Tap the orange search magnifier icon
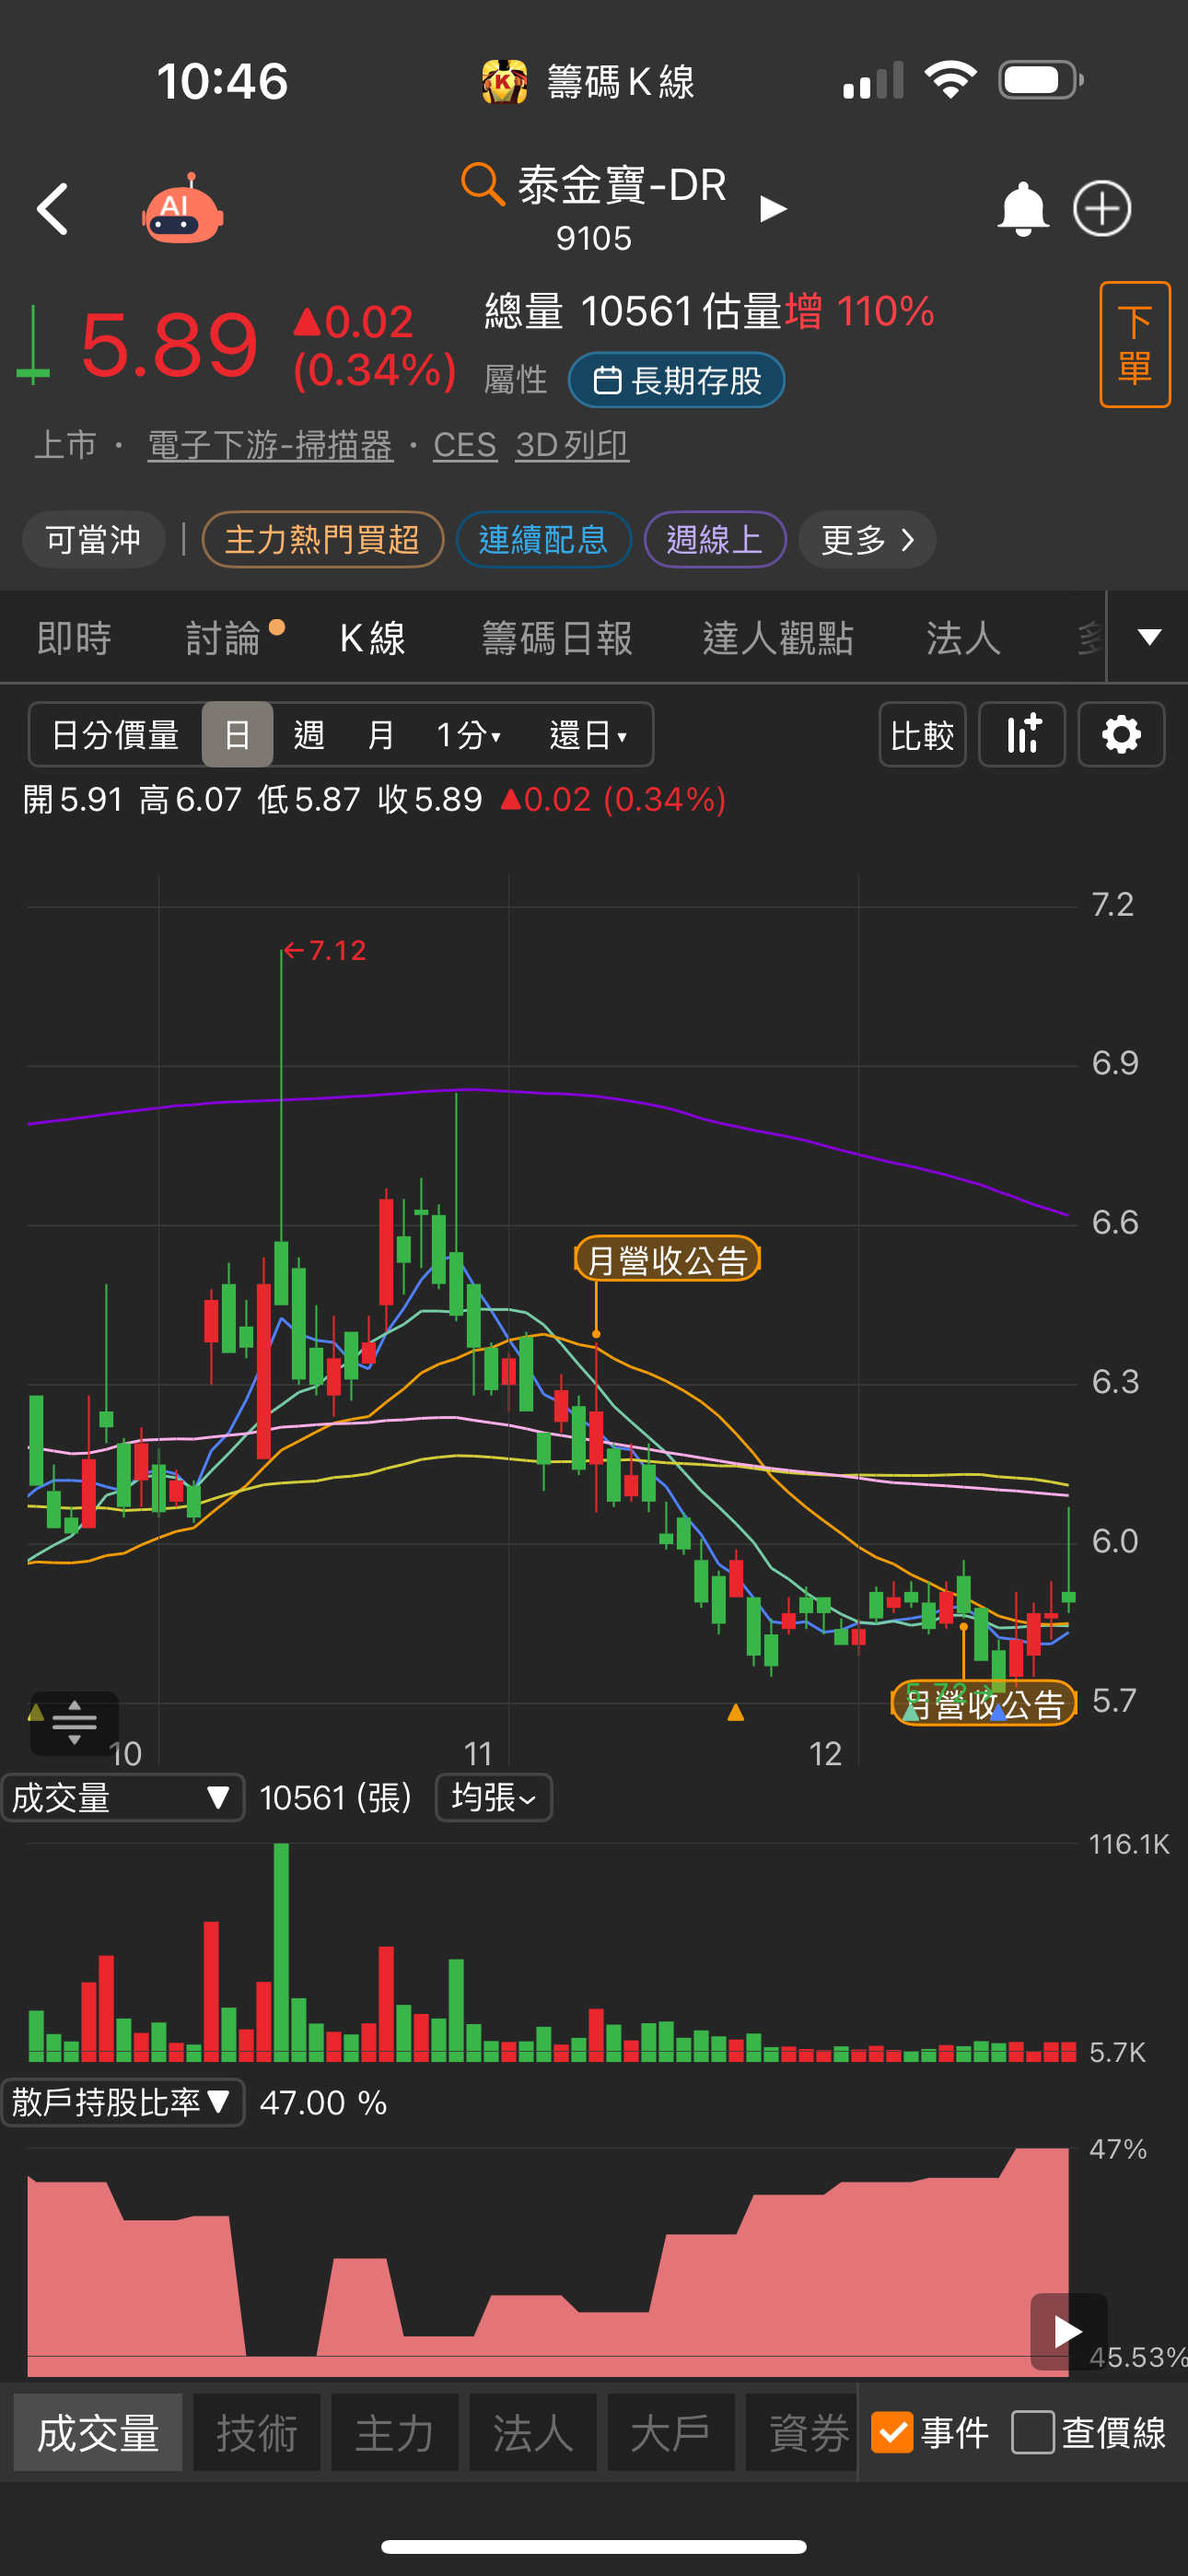1188x2576 pixels. point(482,185)
